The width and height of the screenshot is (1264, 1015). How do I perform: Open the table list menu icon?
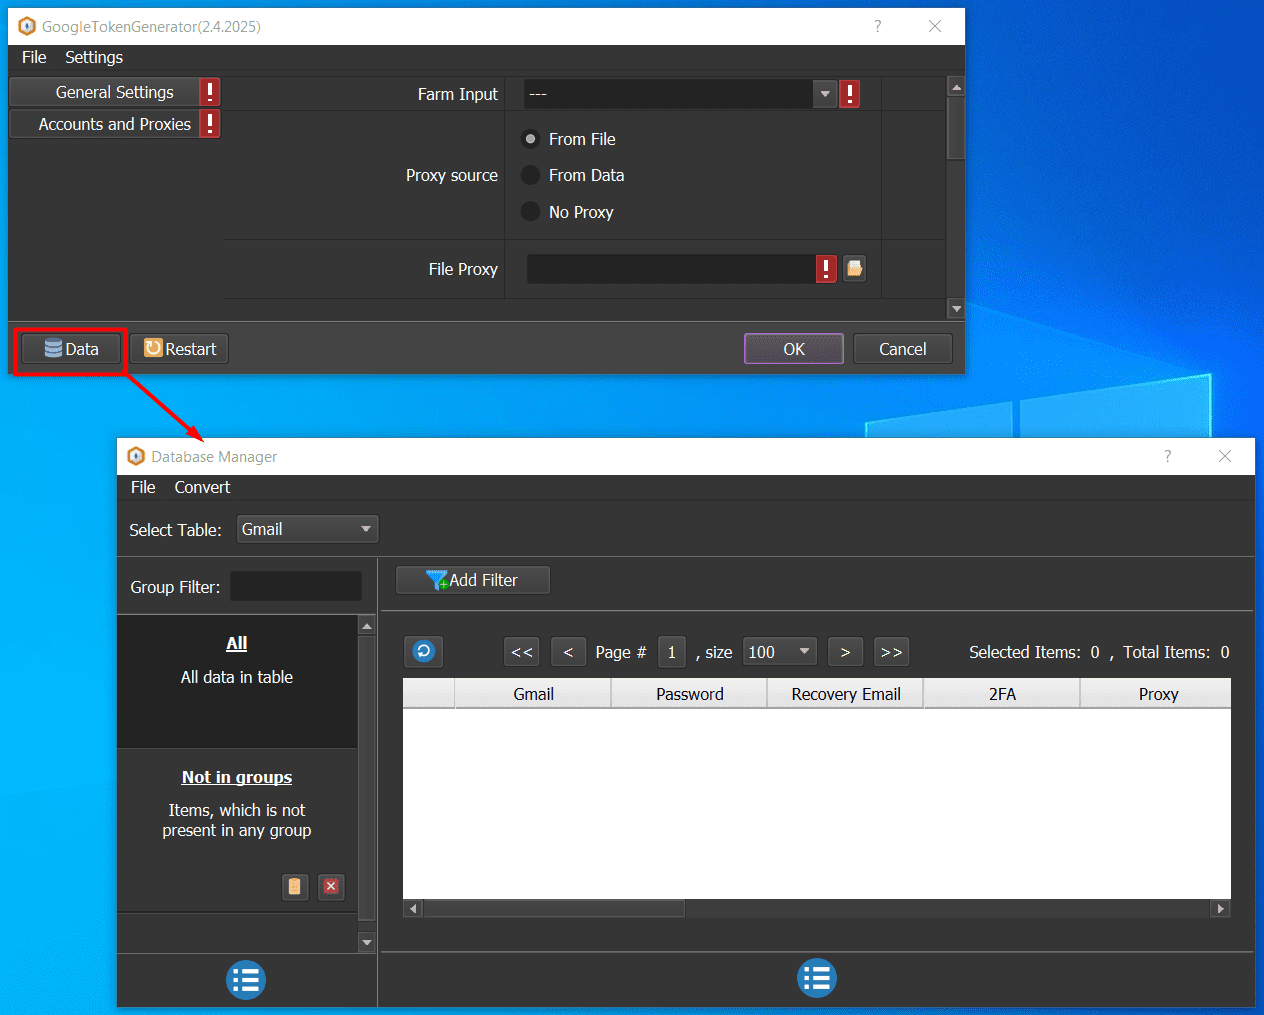[x=817, y=978]
